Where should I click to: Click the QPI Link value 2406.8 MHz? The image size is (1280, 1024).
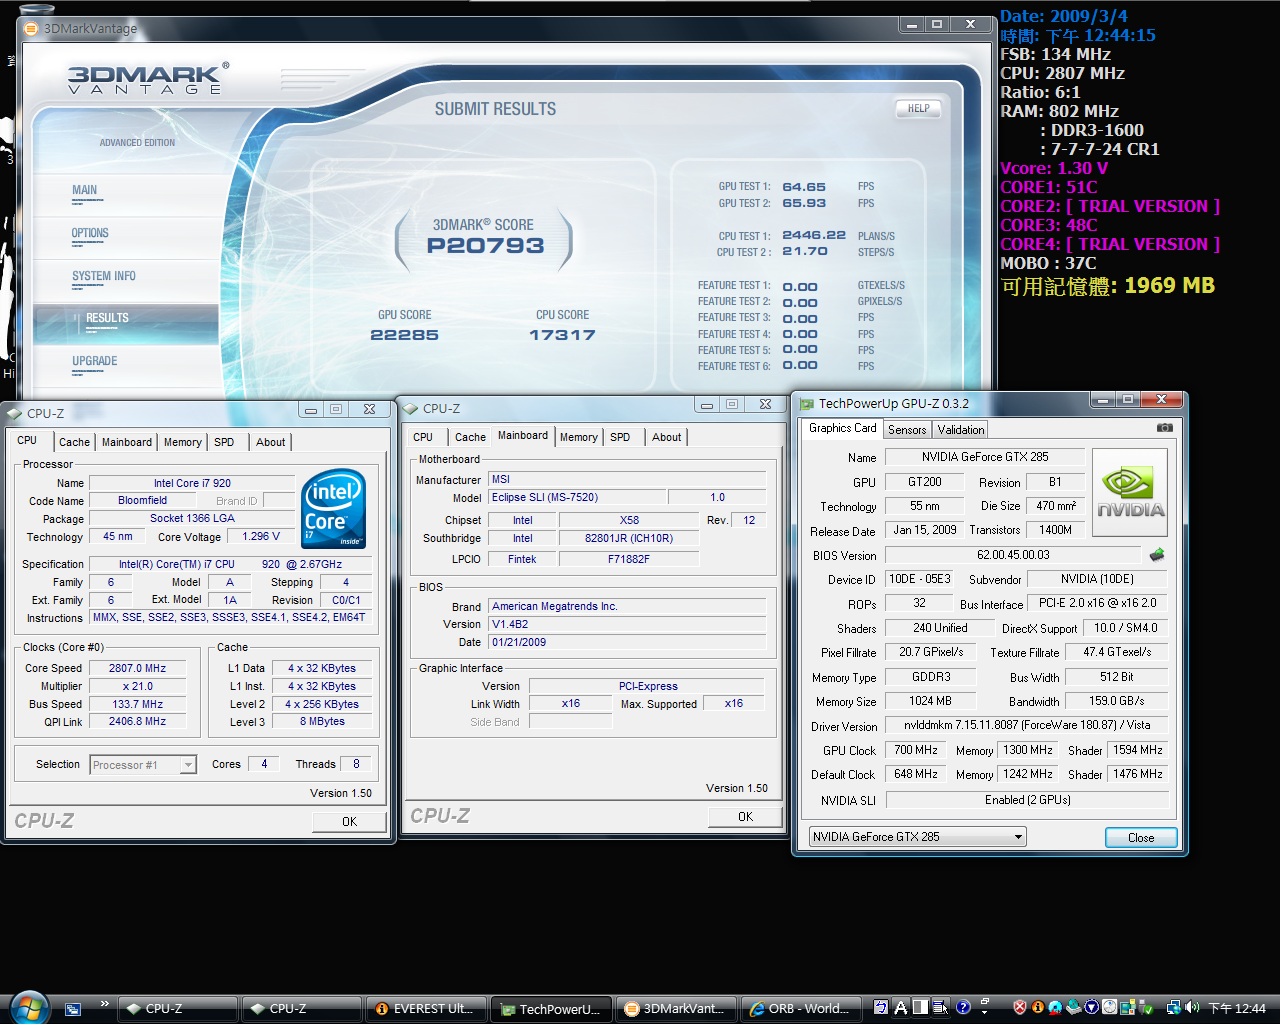[137, 721]
